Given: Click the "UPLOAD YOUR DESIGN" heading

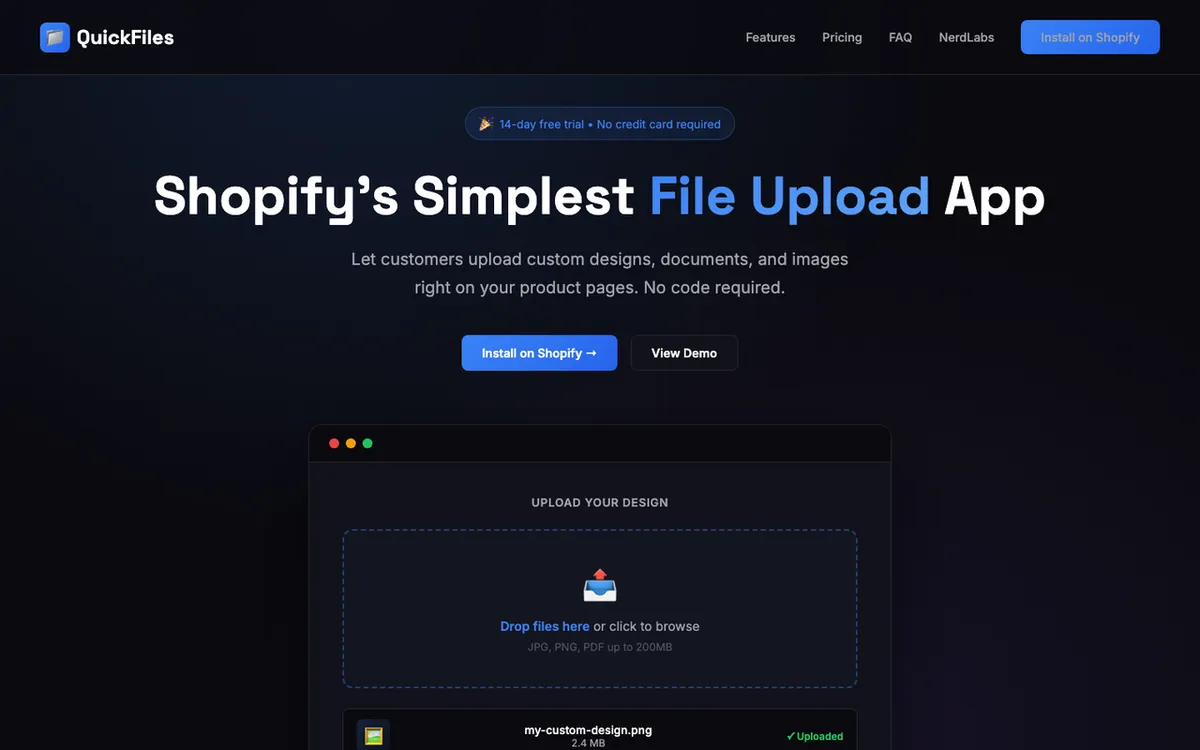Looking at the screenshot, I should (600, 502).
